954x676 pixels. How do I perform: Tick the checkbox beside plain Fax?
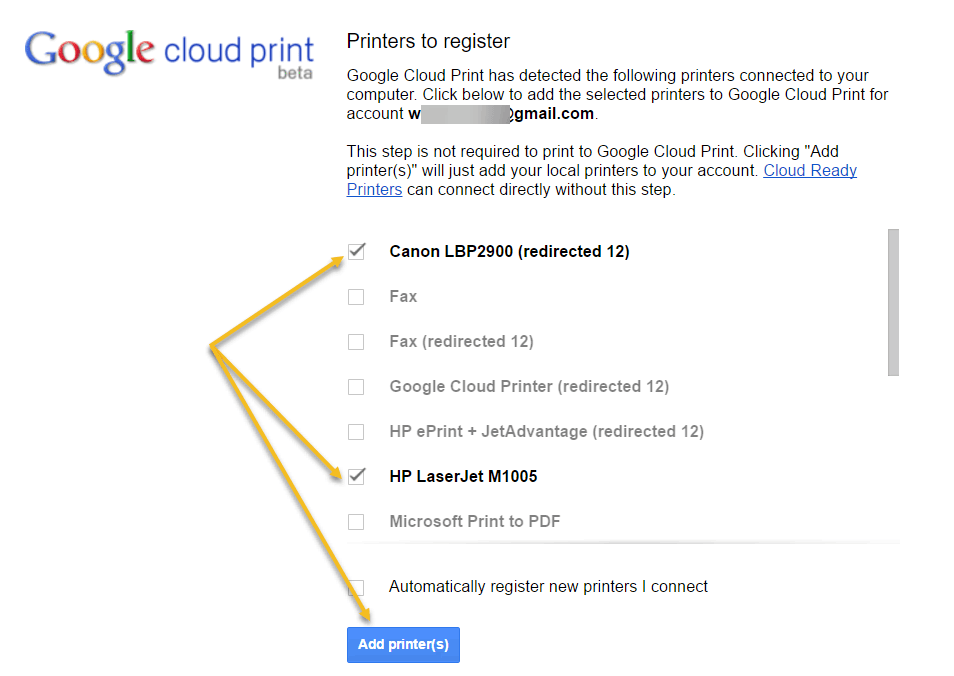click(x=356, y=297)
